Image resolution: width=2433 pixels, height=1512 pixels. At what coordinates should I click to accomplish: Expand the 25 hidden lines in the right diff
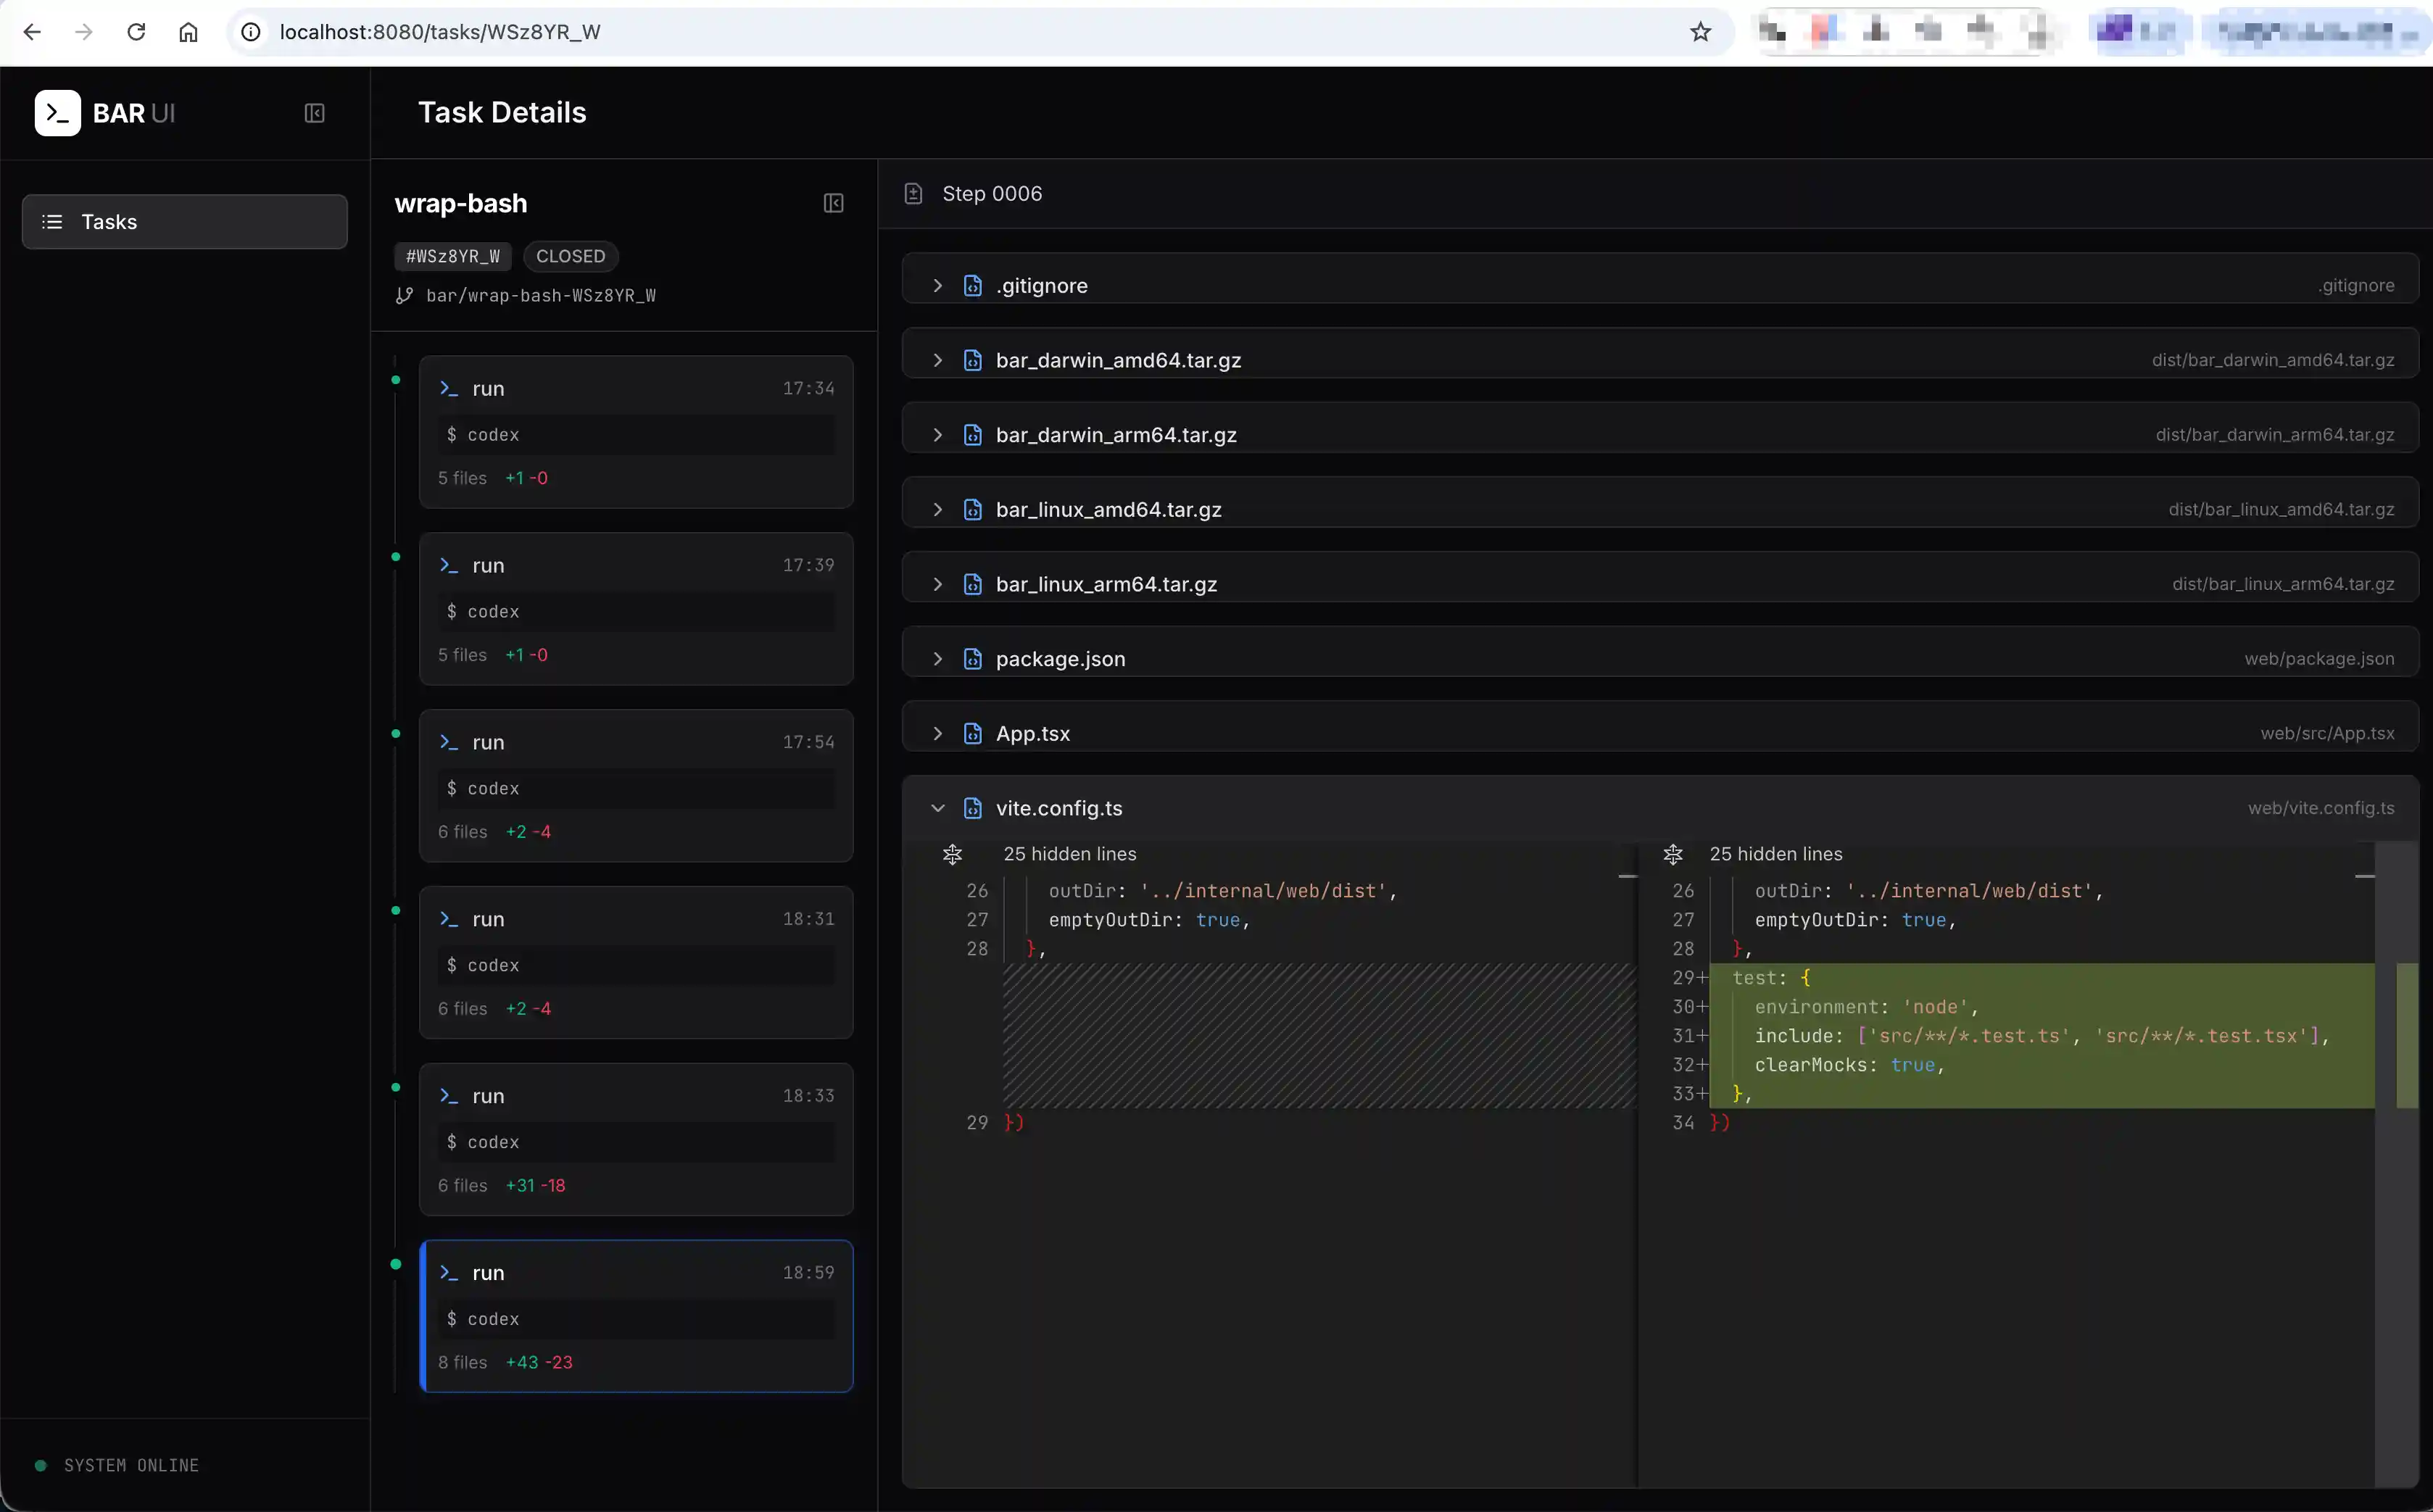(1673, 854)
